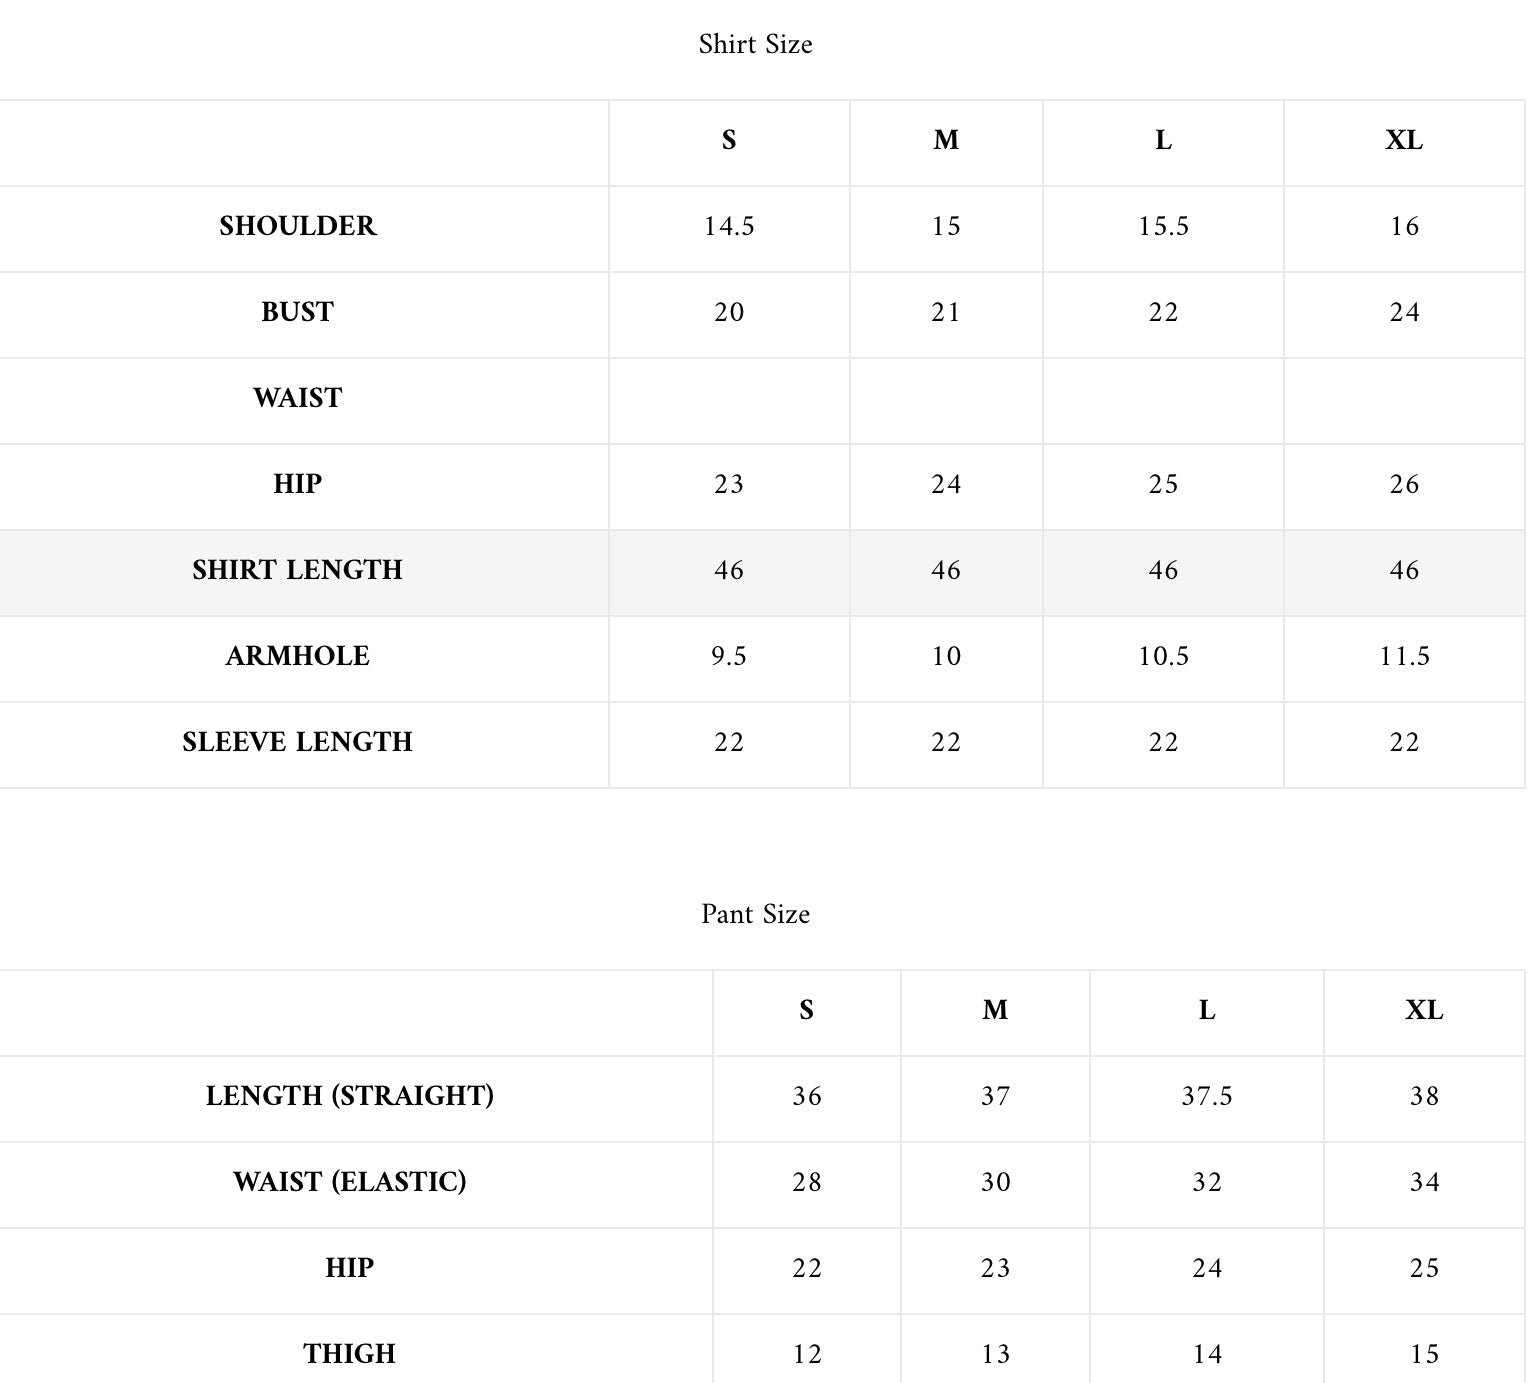Click the SHIRT LENGTH row label
This screenshot has width=1537, height=1383.
pyautogui.click(x=298, y=570)
